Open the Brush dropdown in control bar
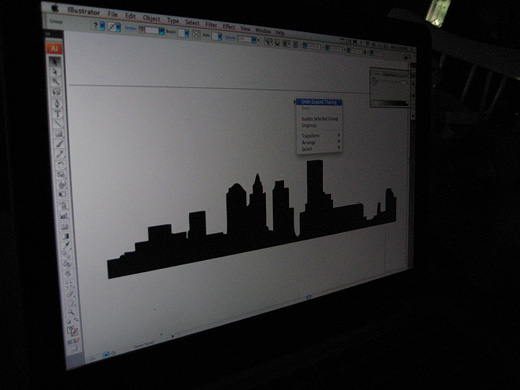Screen dimensions: 520x390 pos(187,34)
